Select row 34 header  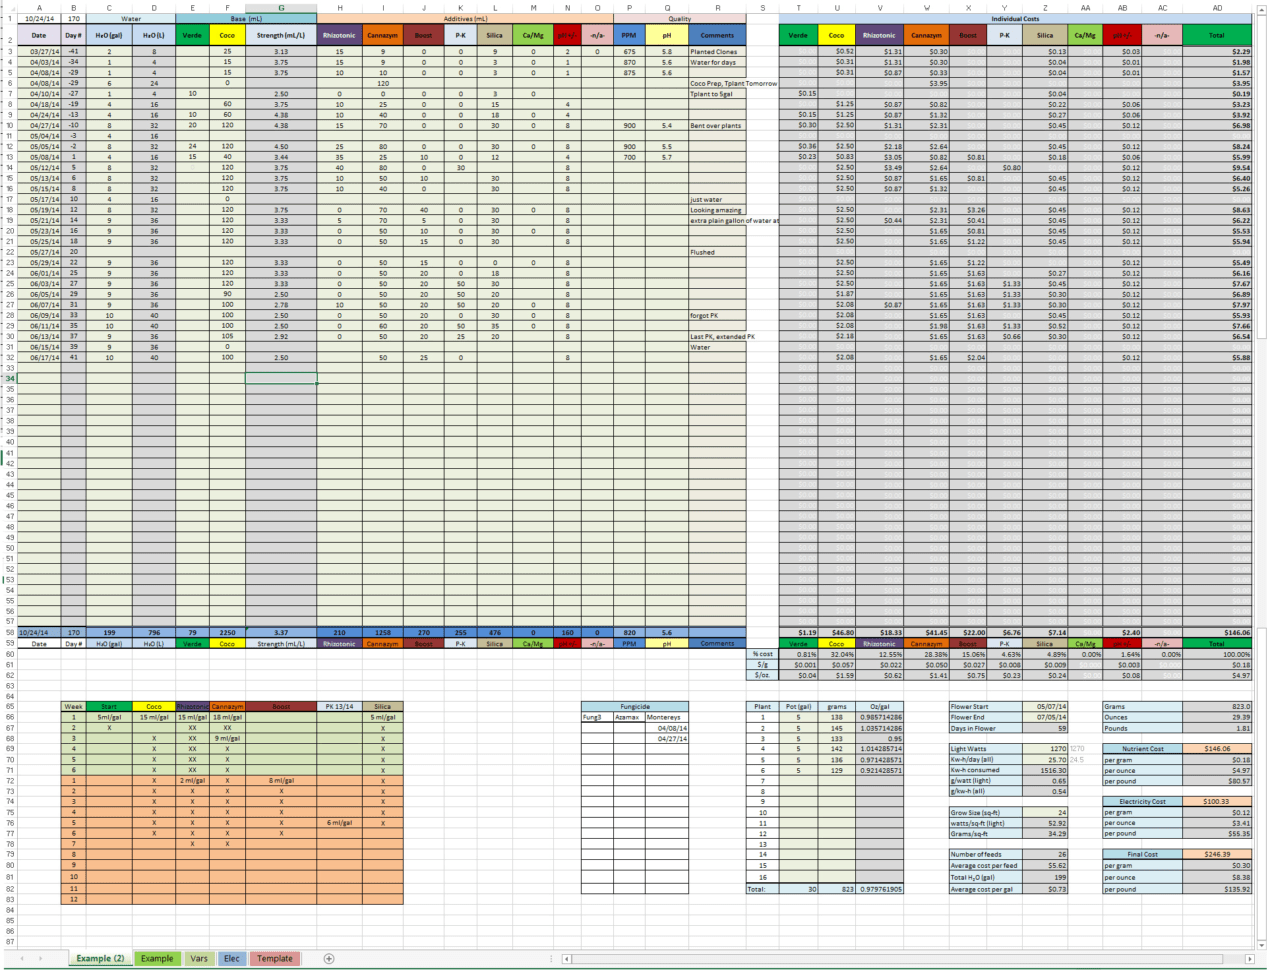point(8,378)
